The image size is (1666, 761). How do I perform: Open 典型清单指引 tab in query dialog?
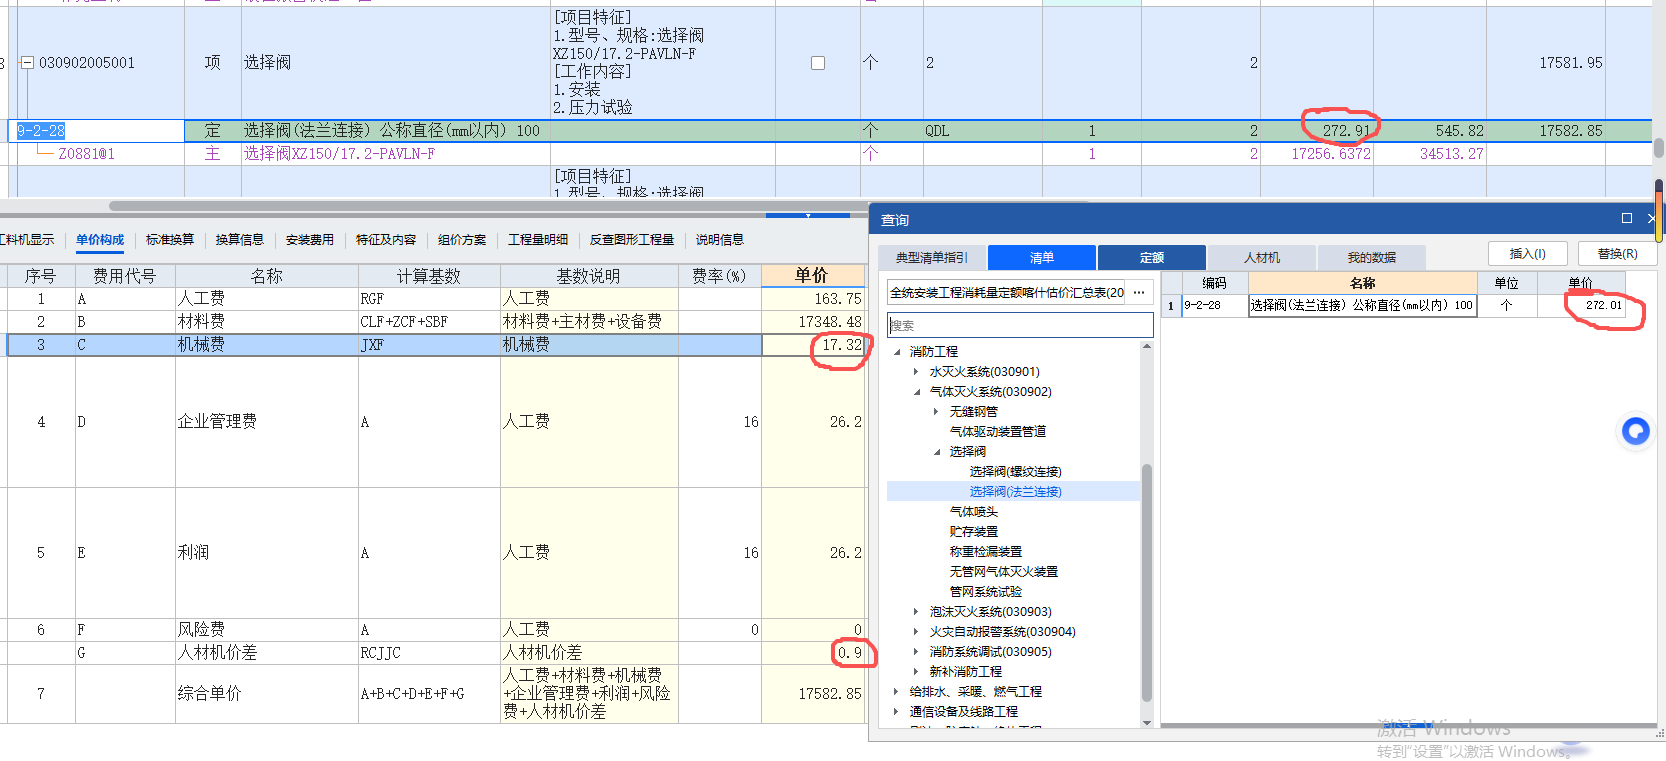(932, 258)
